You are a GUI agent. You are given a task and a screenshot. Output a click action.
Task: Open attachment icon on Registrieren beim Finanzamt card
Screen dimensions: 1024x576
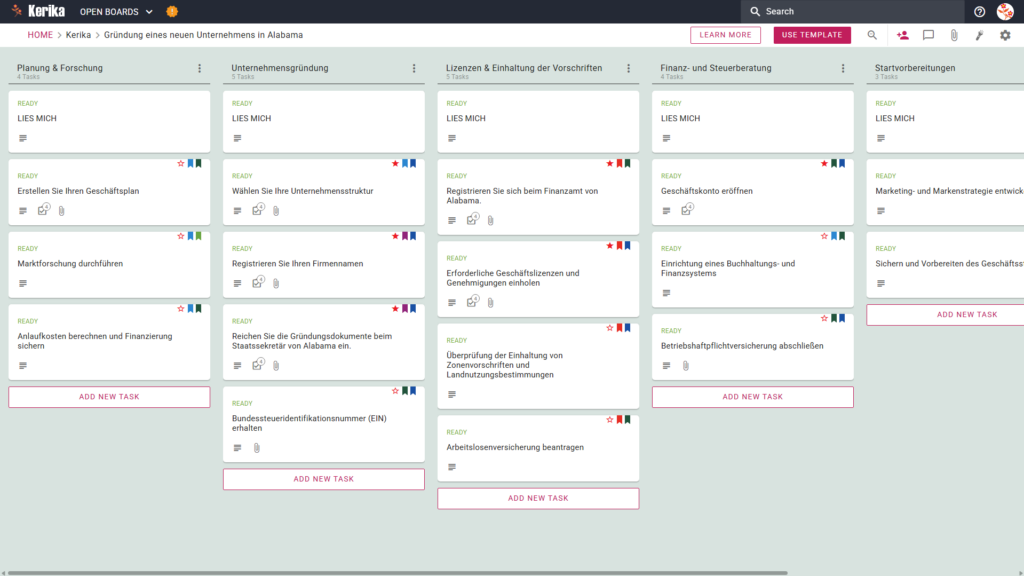coord(490,221)
